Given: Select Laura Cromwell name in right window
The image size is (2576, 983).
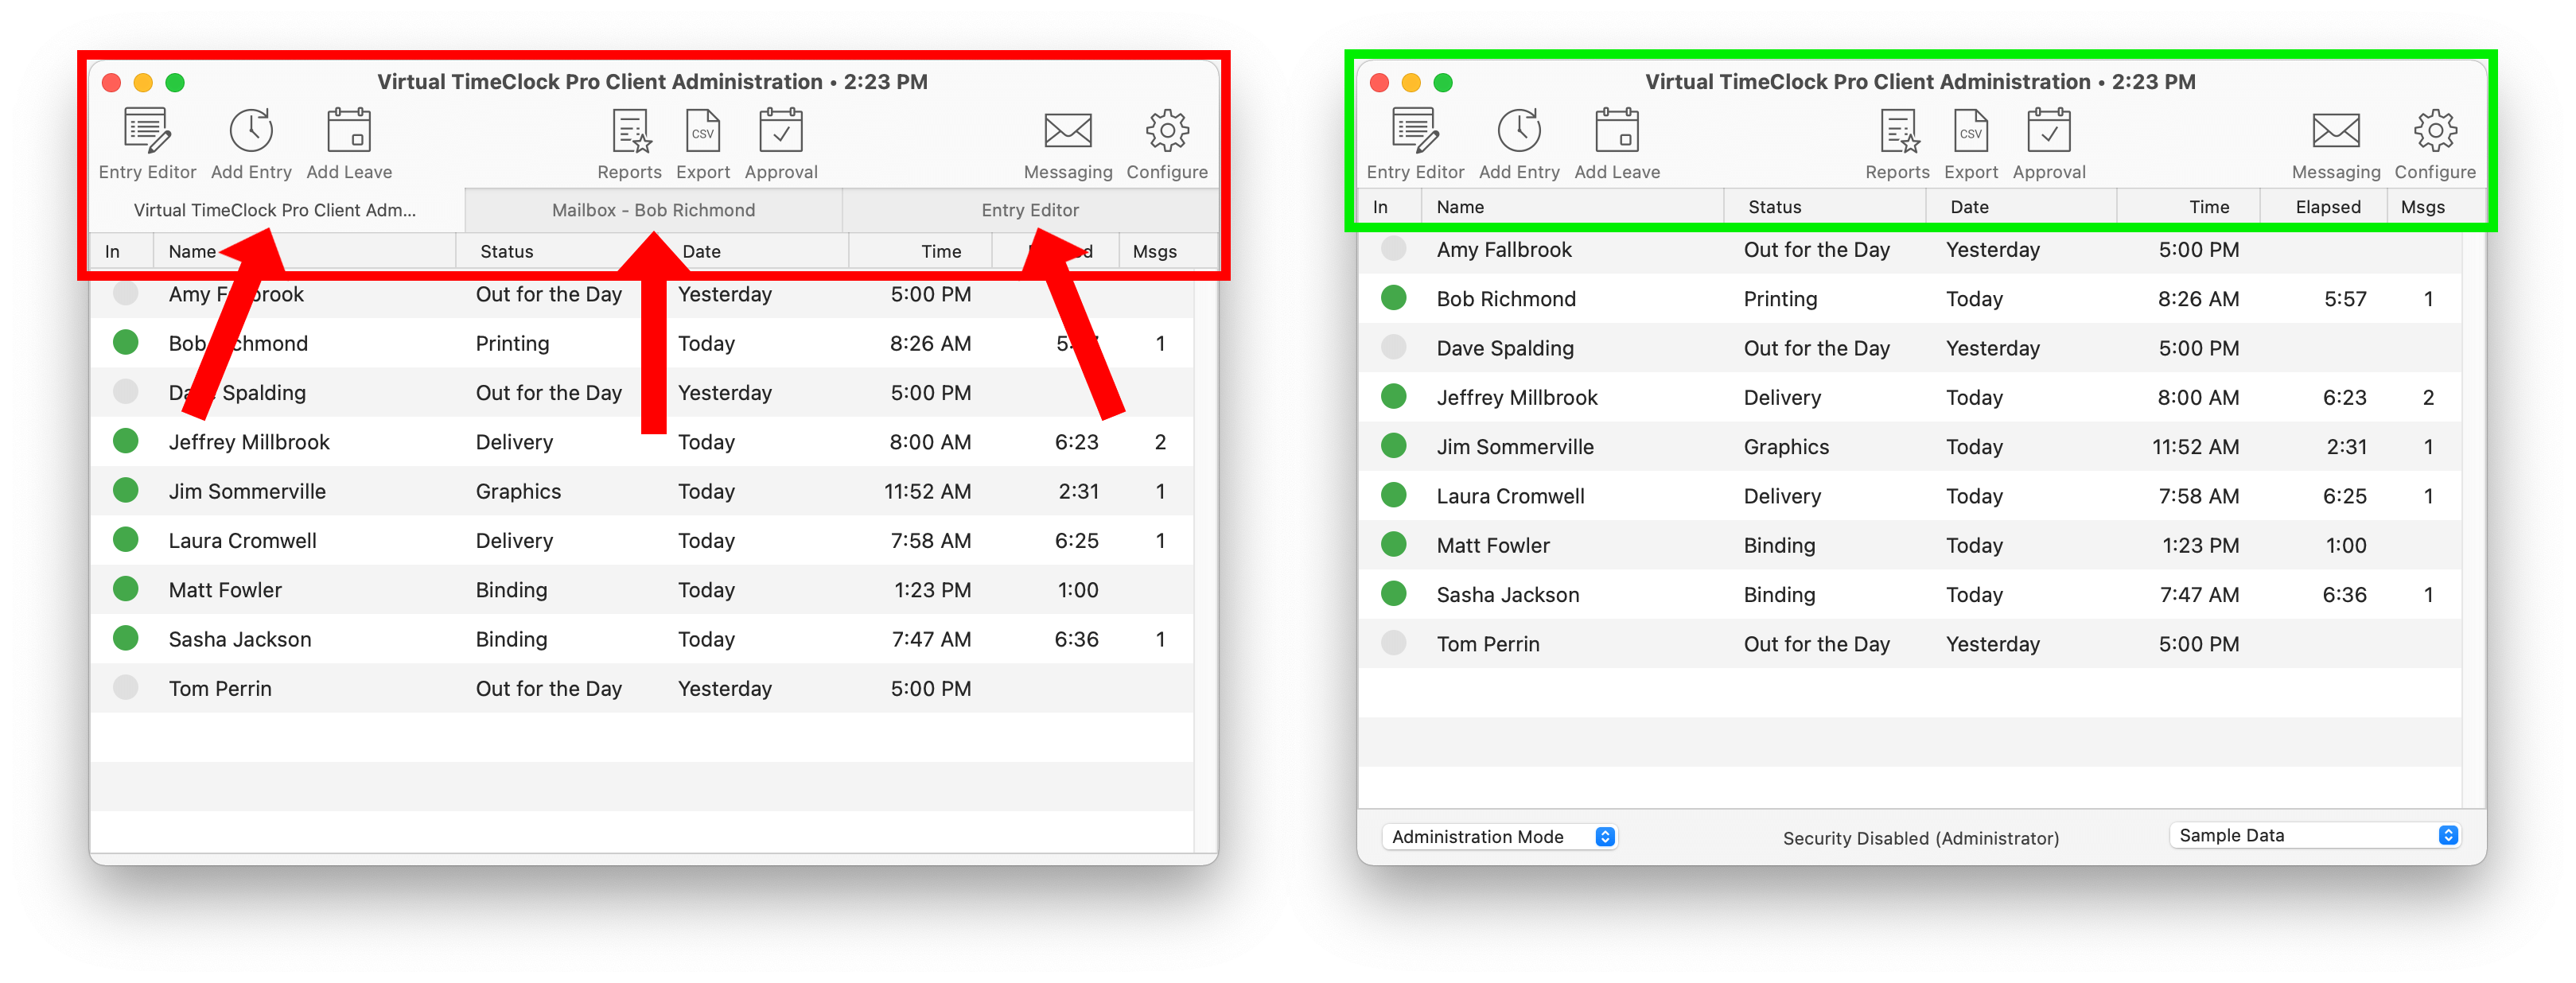Looking at the screenshot, I should pos(1510,496).
